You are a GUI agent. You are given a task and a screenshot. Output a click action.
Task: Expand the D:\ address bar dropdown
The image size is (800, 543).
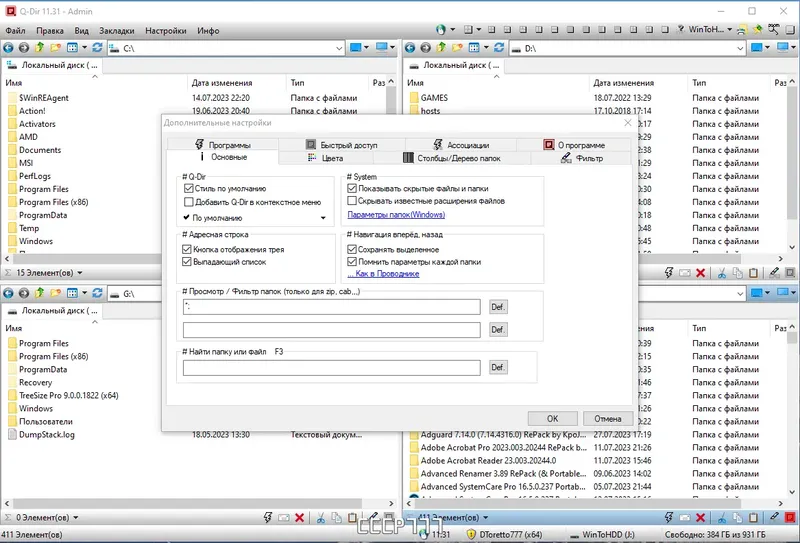(x=740, y=48)
